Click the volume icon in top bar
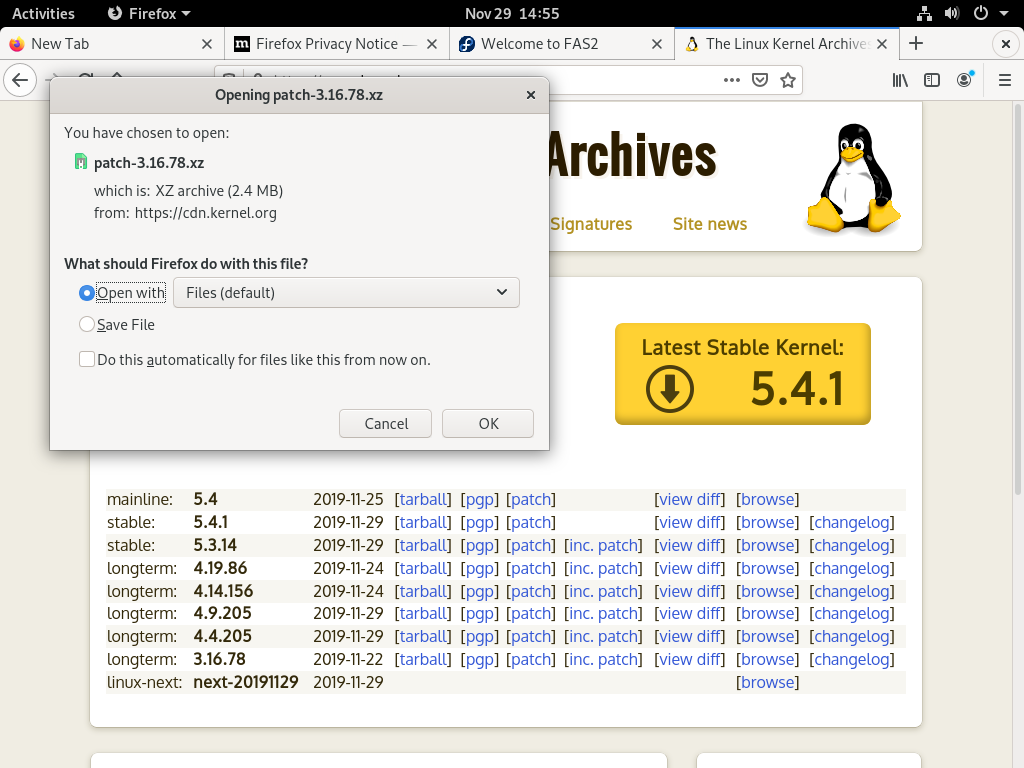Screen dimensions: 1024x768 952,13
